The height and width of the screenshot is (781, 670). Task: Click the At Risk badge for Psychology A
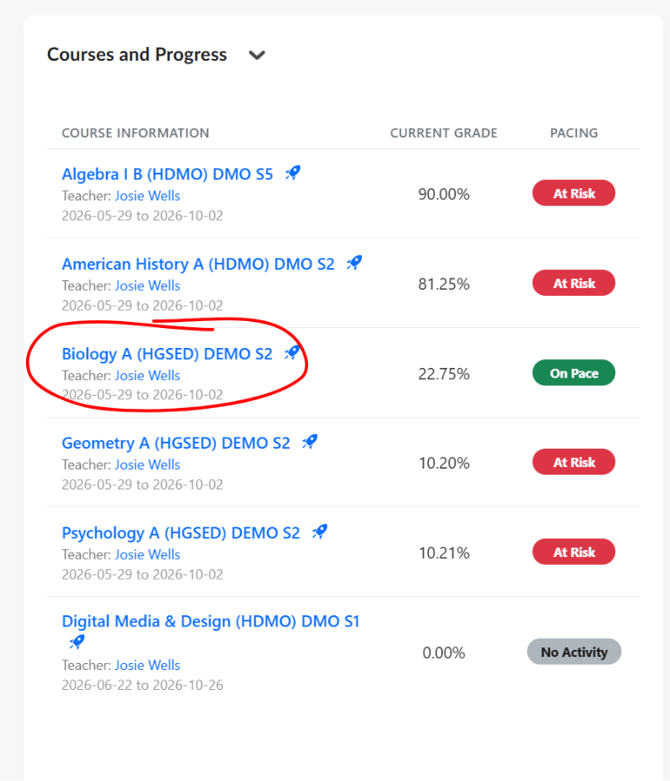[x=574, y=552]
